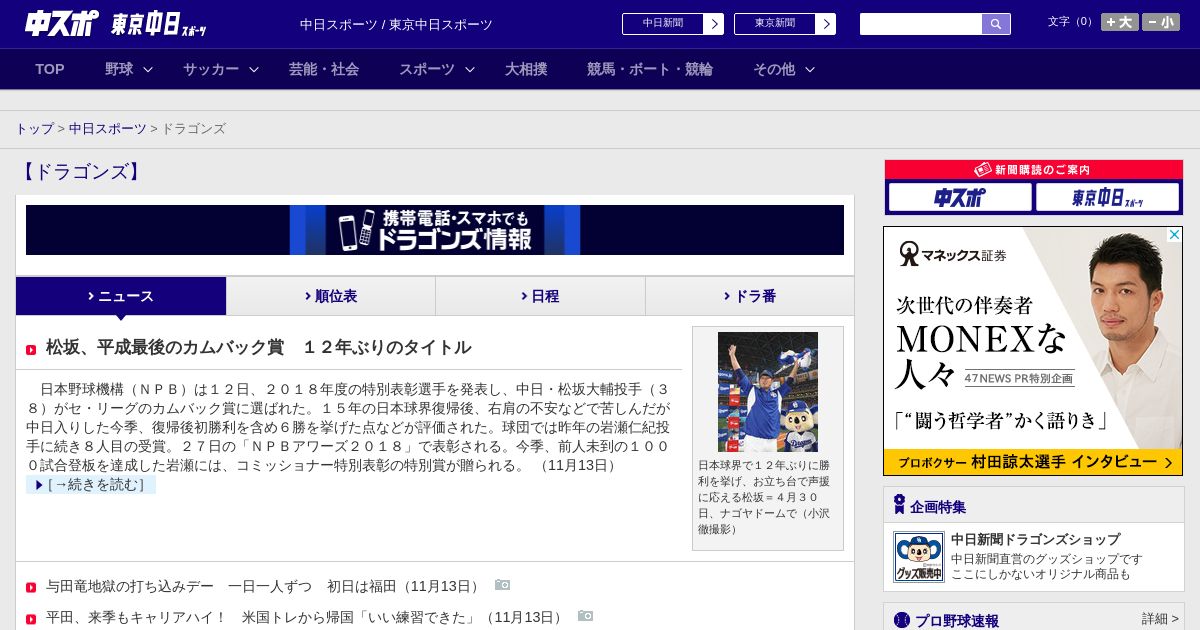Click トップ breadcrumb link

pyautogui.click(x=34, y=129)
